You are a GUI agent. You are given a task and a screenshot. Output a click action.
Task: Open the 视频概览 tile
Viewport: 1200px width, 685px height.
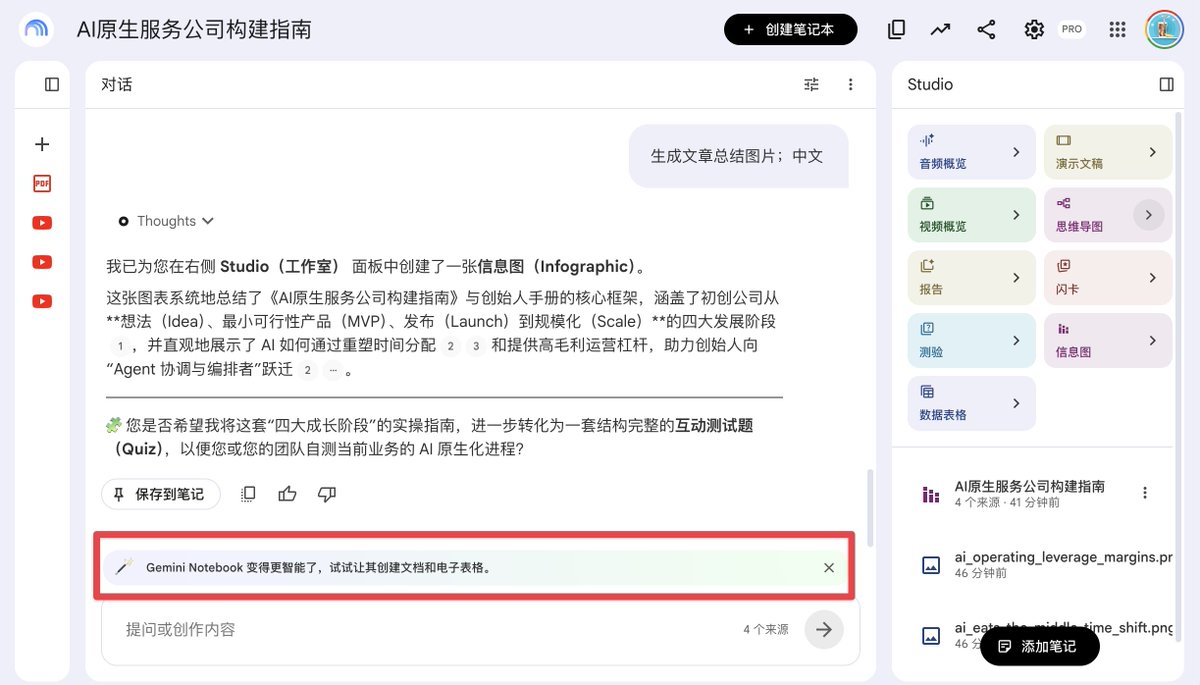pyautogui.click(x=971, y=215)
